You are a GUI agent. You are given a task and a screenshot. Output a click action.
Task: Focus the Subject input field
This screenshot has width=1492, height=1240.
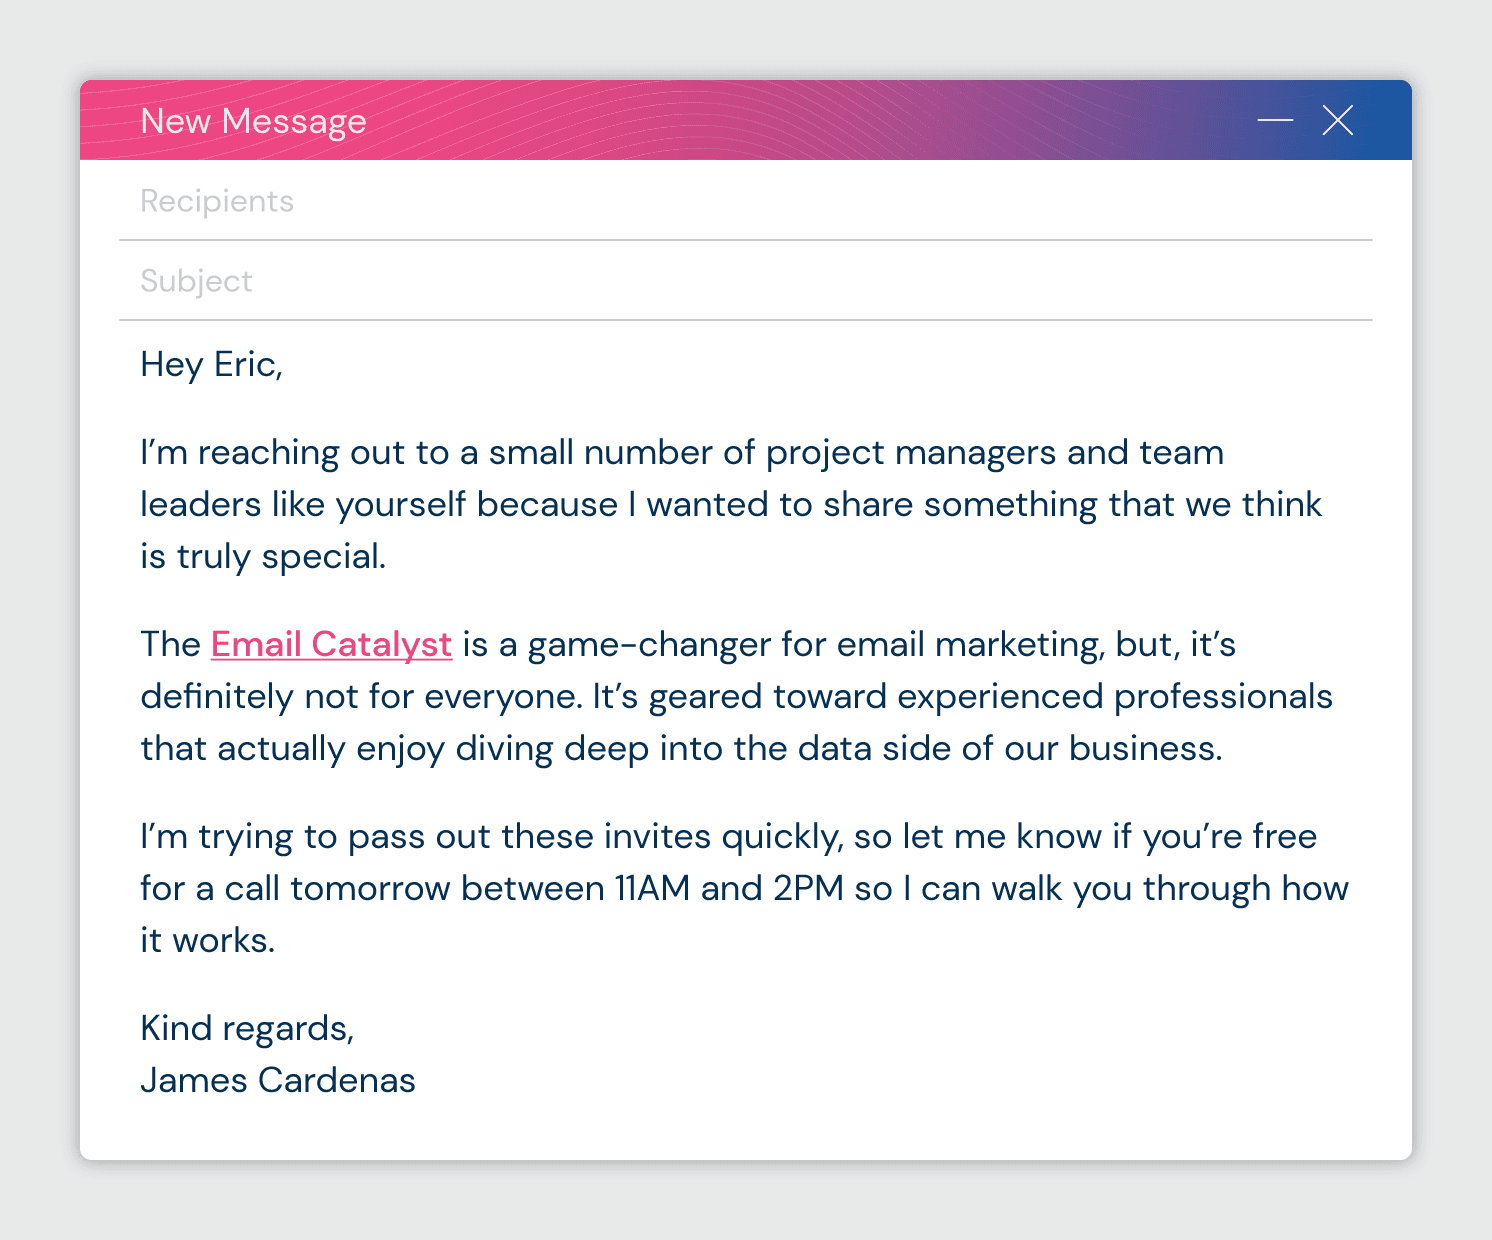pyautogui.click(x=745, y=281)
